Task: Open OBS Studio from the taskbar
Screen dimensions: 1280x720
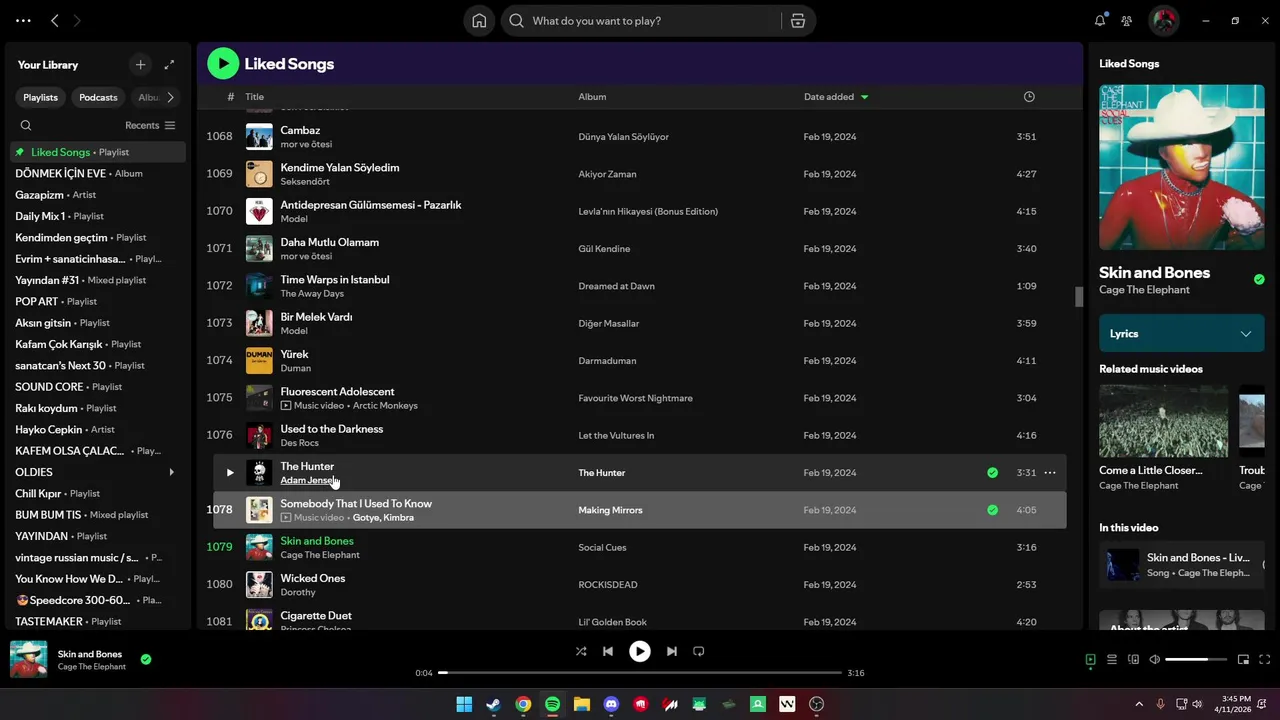Action: click(817, 704)
